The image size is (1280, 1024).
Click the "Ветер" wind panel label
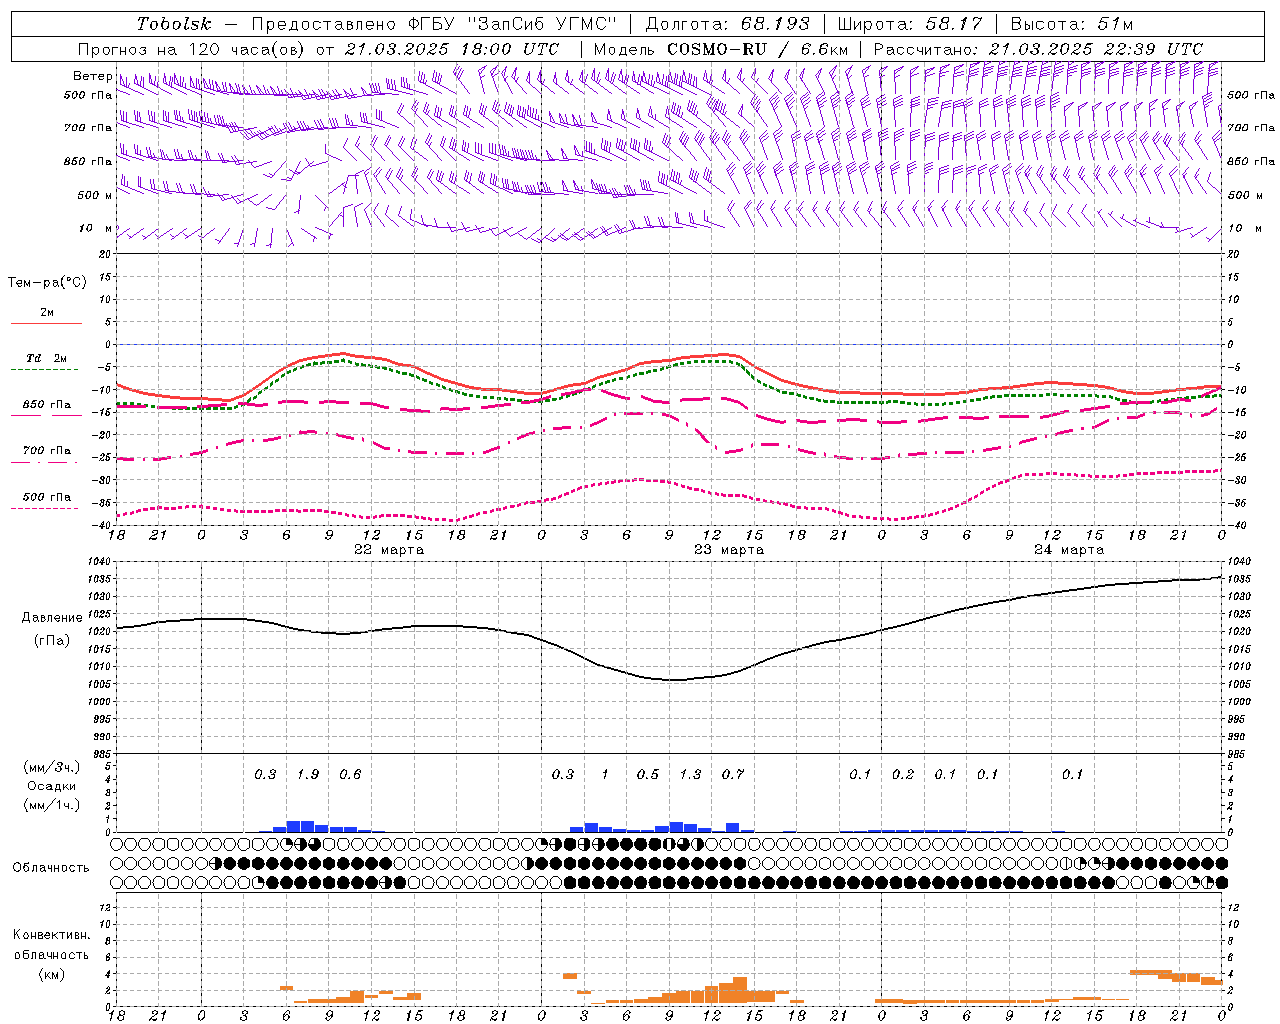pyautogui.click(x=92, y=76)
